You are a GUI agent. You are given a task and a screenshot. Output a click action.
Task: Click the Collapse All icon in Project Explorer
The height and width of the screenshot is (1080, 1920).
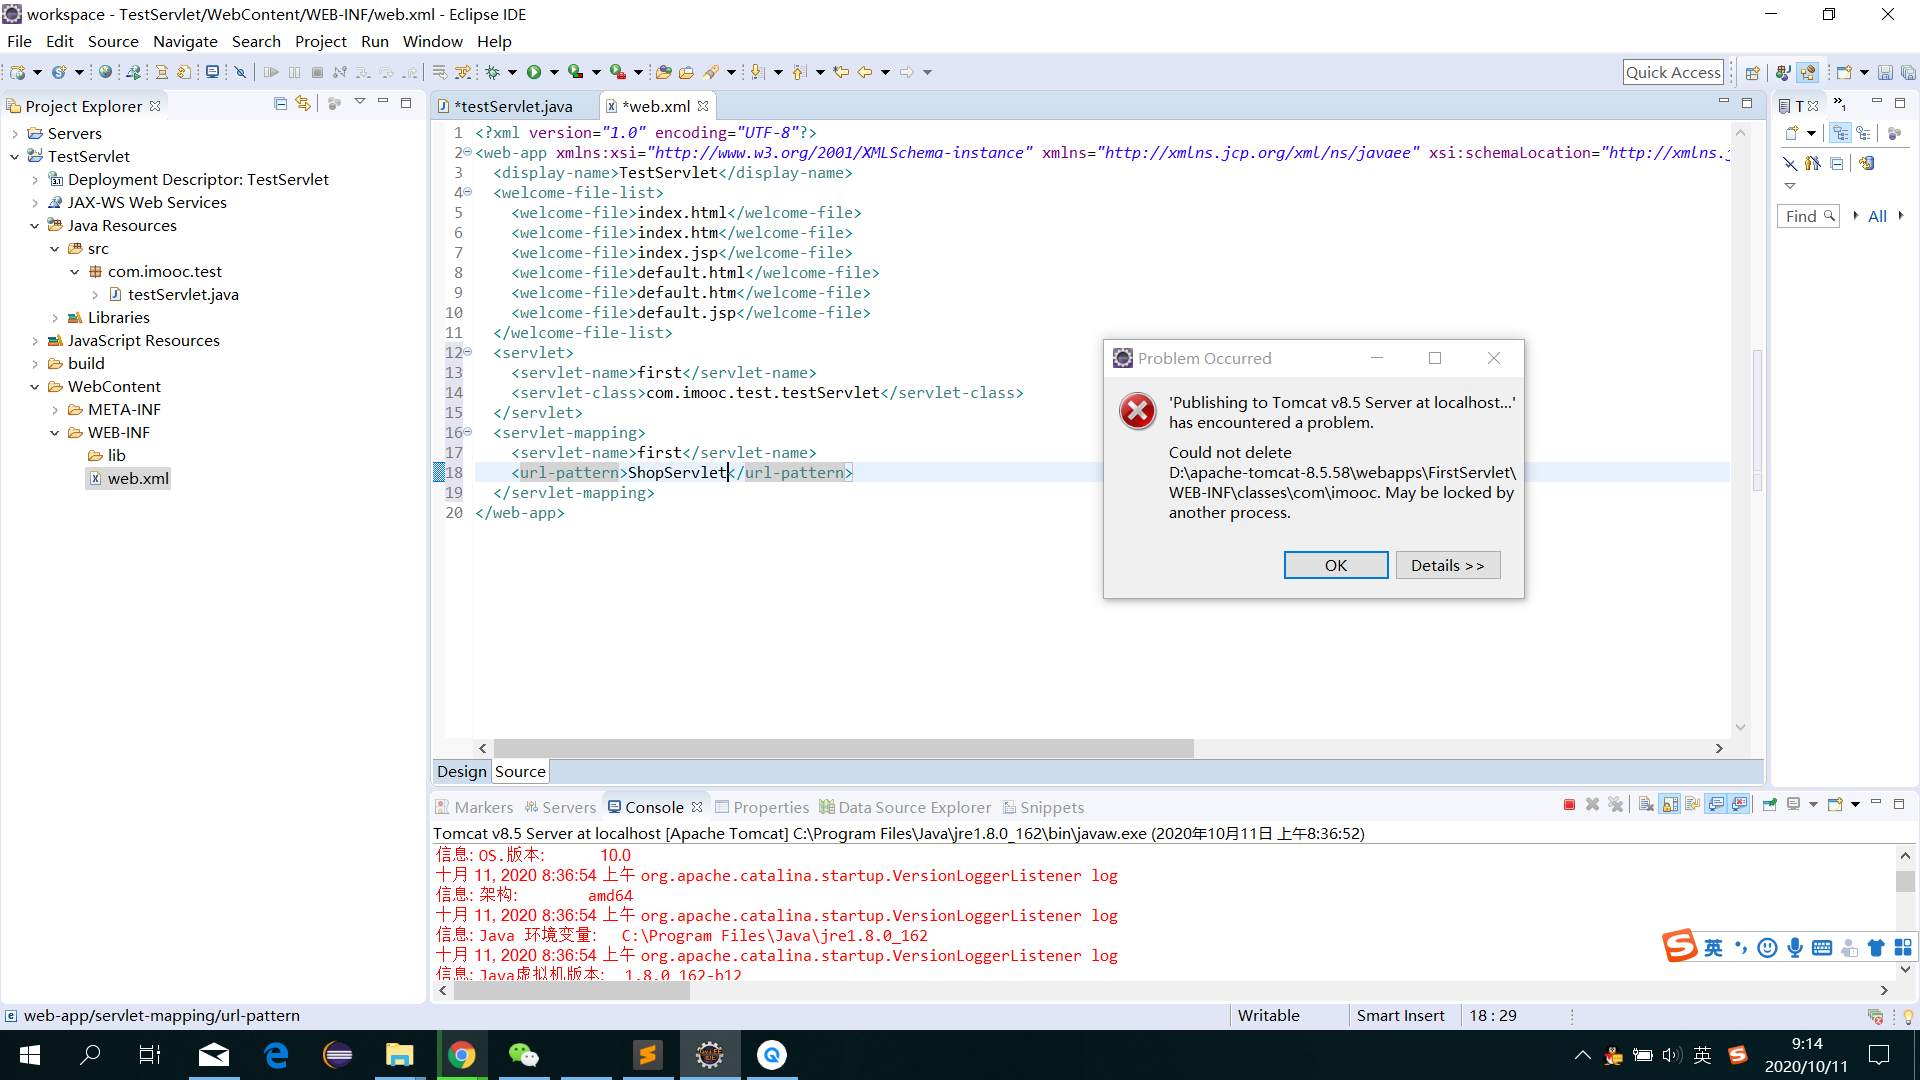tap(280, 104)
